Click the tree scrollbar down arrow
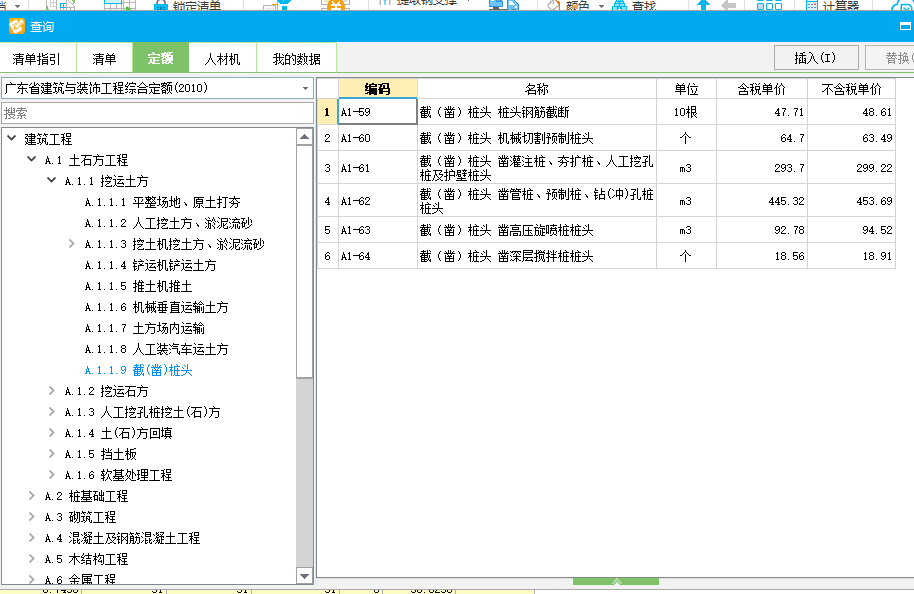Image resolution: width=914 pixels, height=594 pixels. [304, 576]
